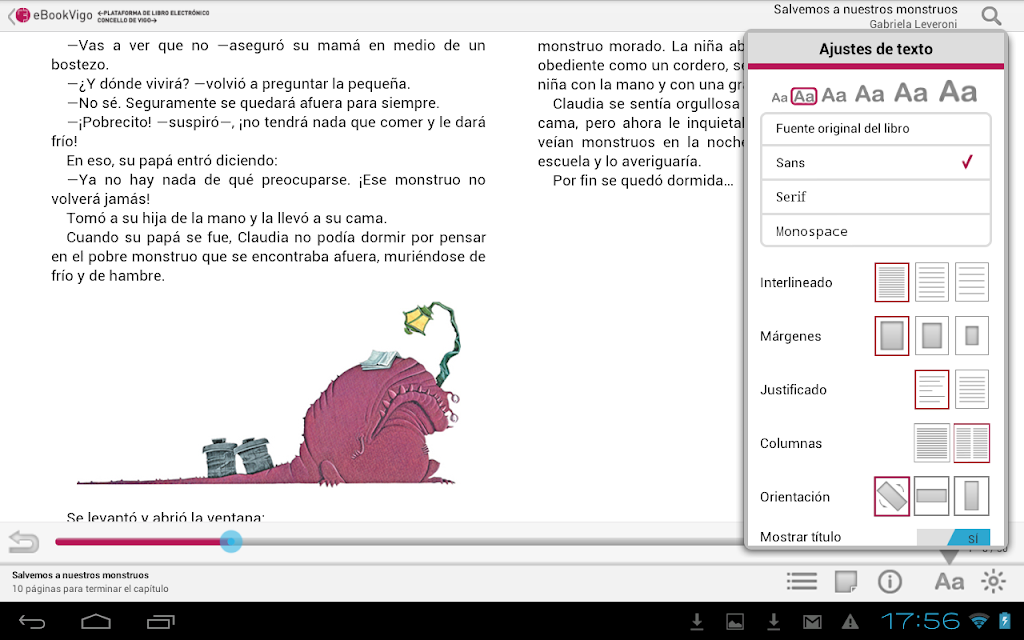This screenshot has height=640, width=1024.
Task: Select two column layout
Action: pos(972,443)
